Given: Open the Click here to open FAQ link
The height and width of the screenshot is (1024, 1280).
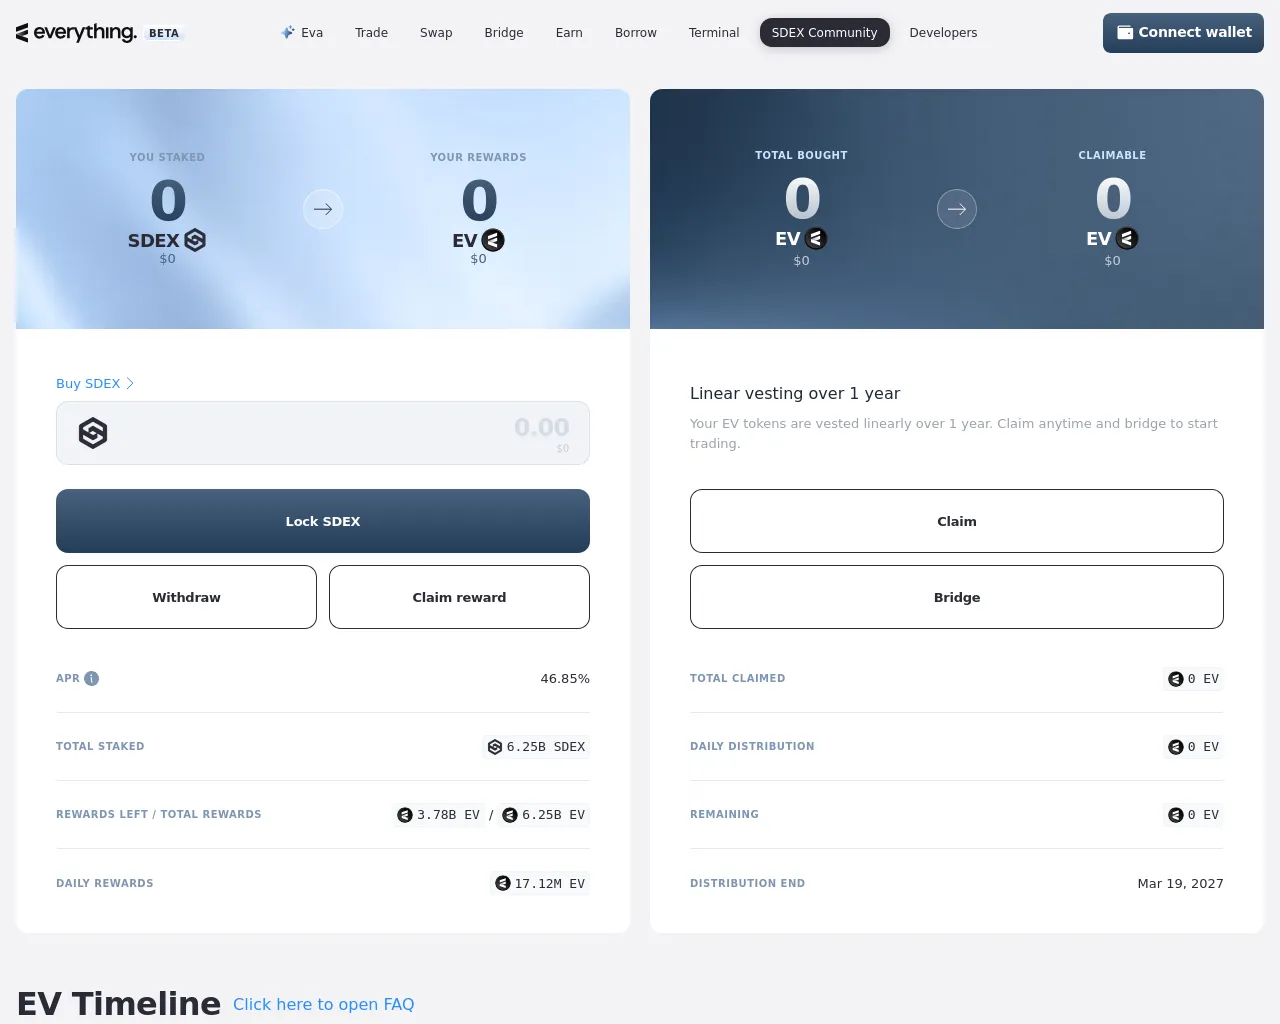Looking at the screenshot, I should 323,1004.
